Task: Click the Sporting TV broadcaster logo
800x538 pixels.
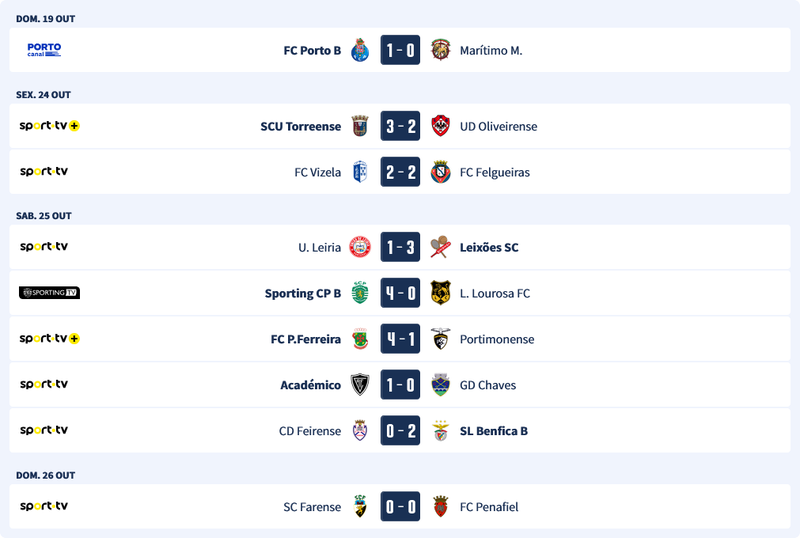Action: click(x=49, y=293)
